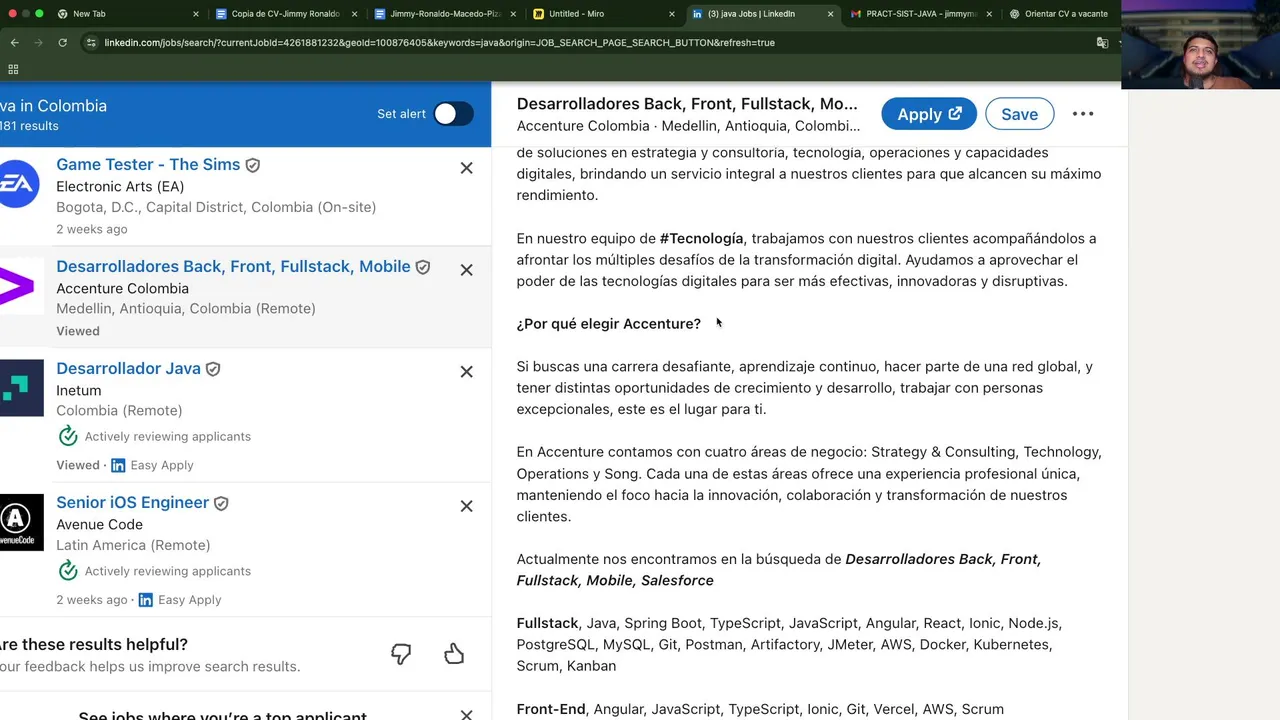Click the browser back arrow
Image resolution: width=1280 pixels, height=720 pixels.
14,43
